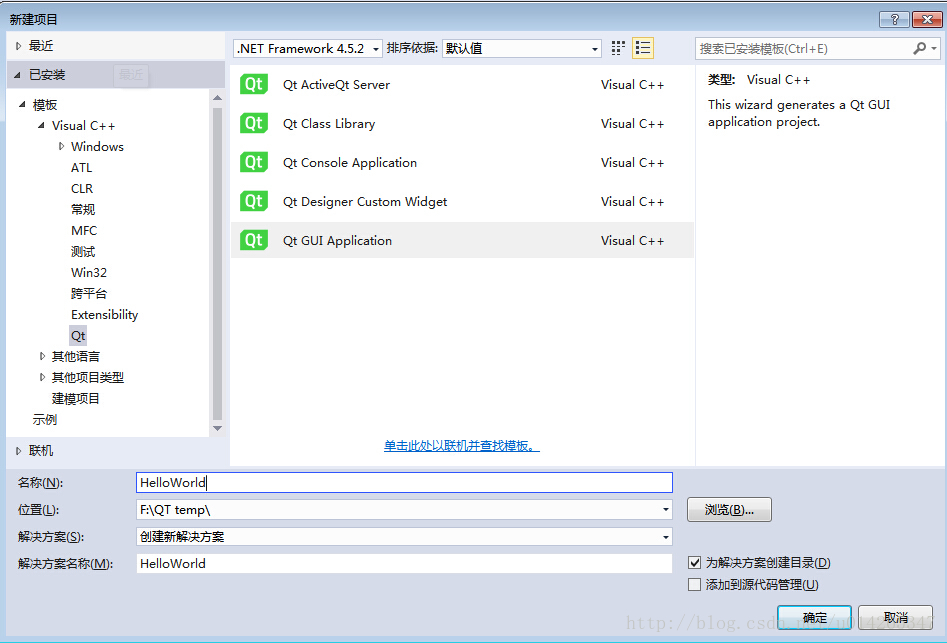Select Qt Class Library template name

point(329,123)
